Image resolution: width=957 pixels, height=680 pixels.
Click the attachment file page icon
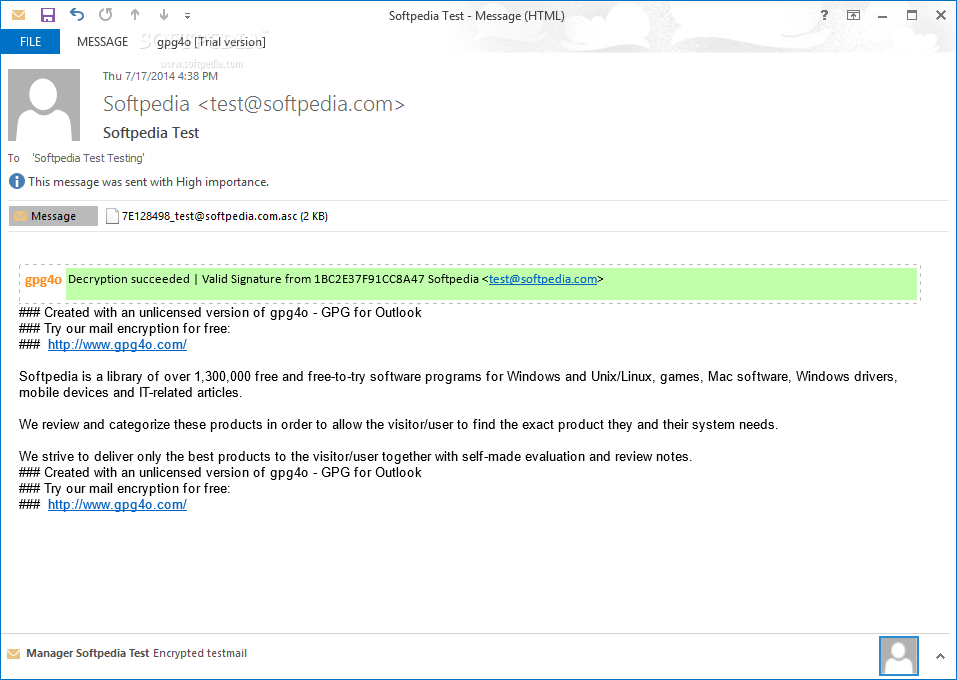pyautogui.click(x=112, y=216)
